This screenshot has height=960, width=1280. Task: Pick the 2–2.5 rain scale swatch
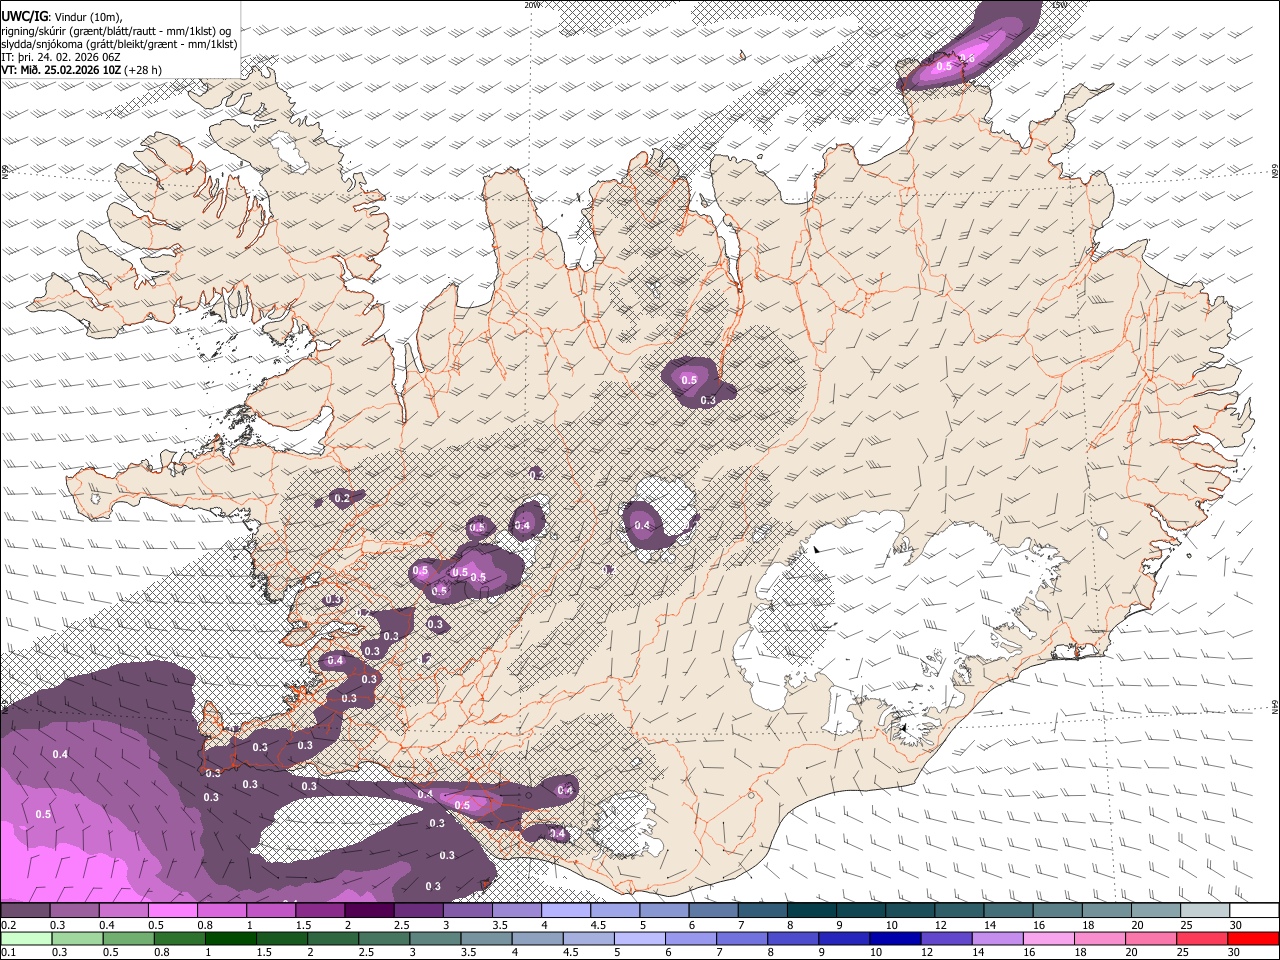(333, 939)
